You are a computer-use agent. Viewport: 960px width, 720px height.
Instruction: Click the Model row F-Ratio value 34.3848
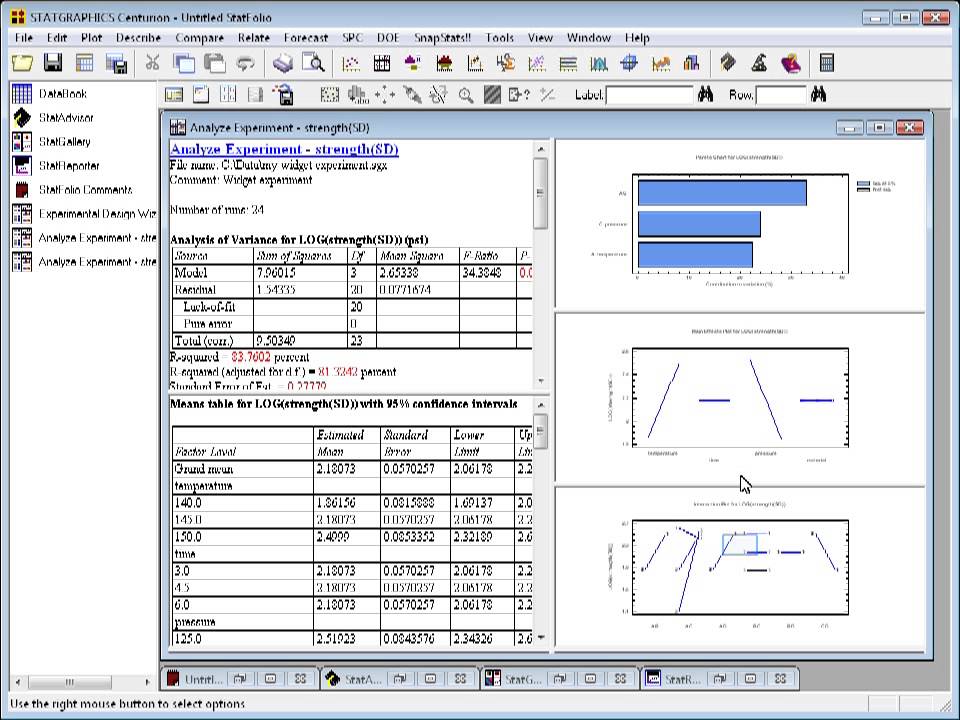point(482,273)
